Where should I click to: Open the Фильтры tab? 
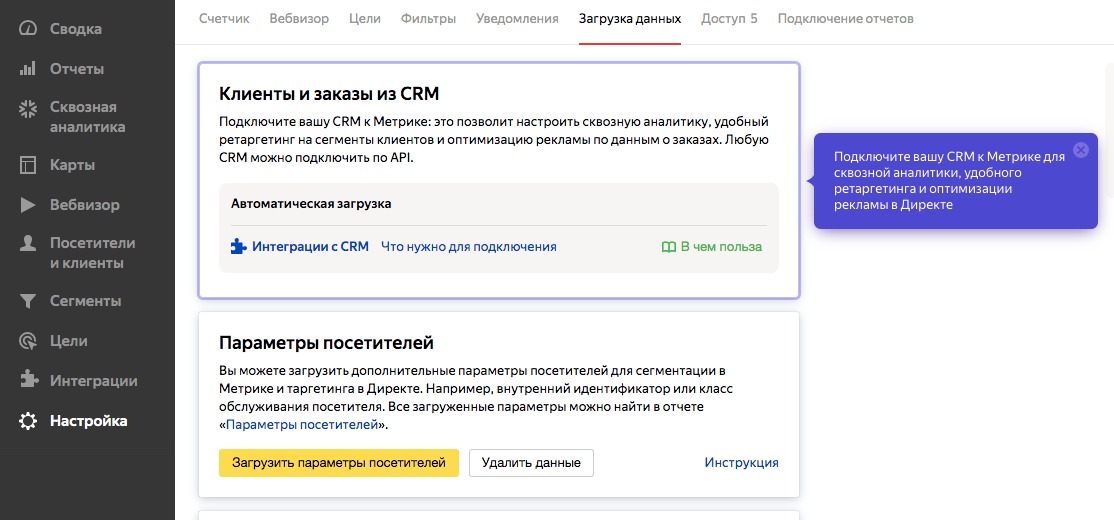click(x=428, y=18)
